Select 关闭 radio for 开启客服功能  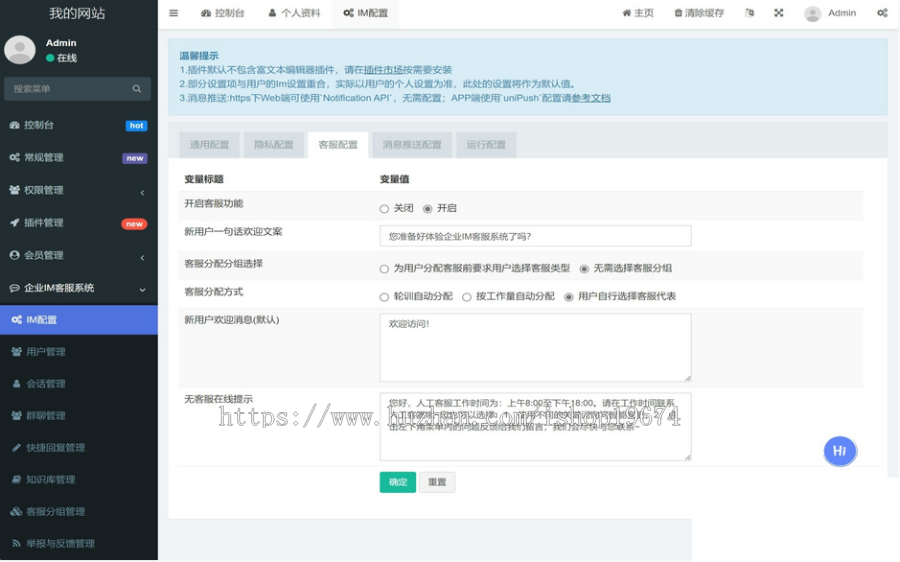[384, 209]
